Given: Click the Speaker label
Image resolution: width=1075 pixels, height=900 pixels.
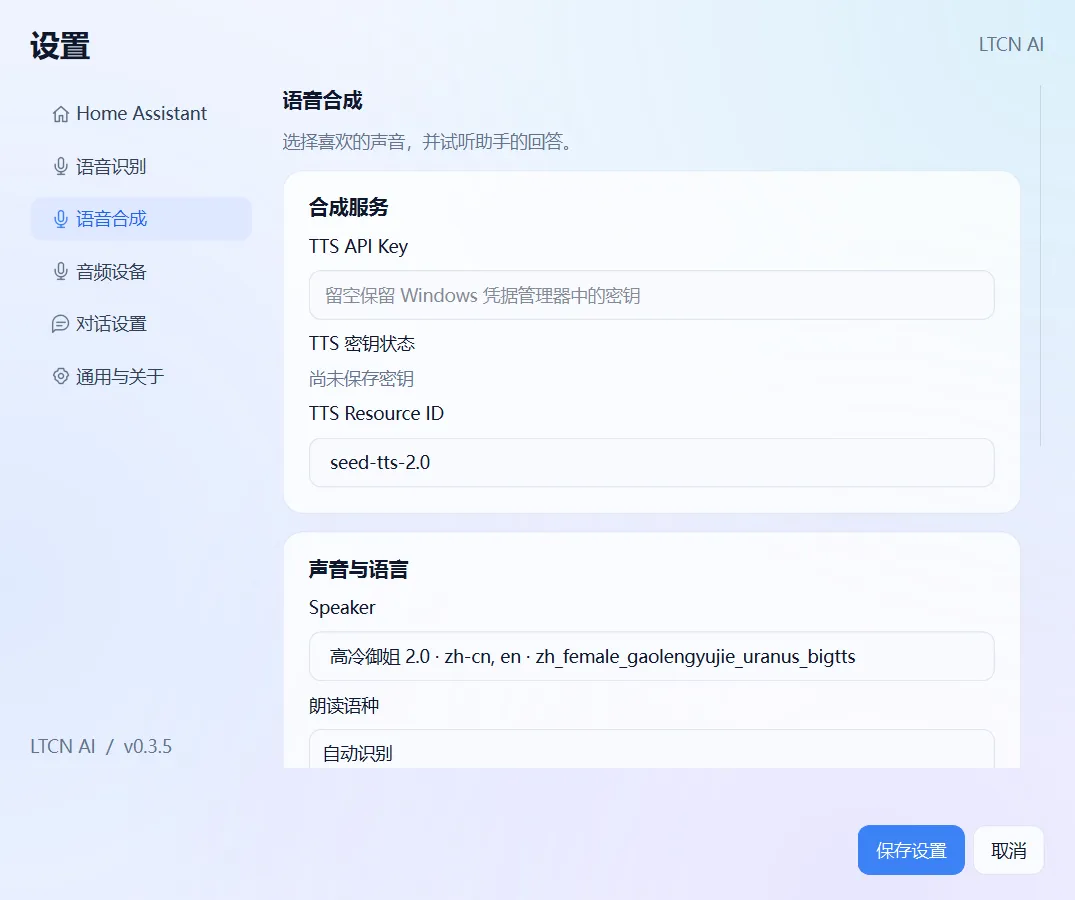Looking at the screenshot, I should pos(342,608).
